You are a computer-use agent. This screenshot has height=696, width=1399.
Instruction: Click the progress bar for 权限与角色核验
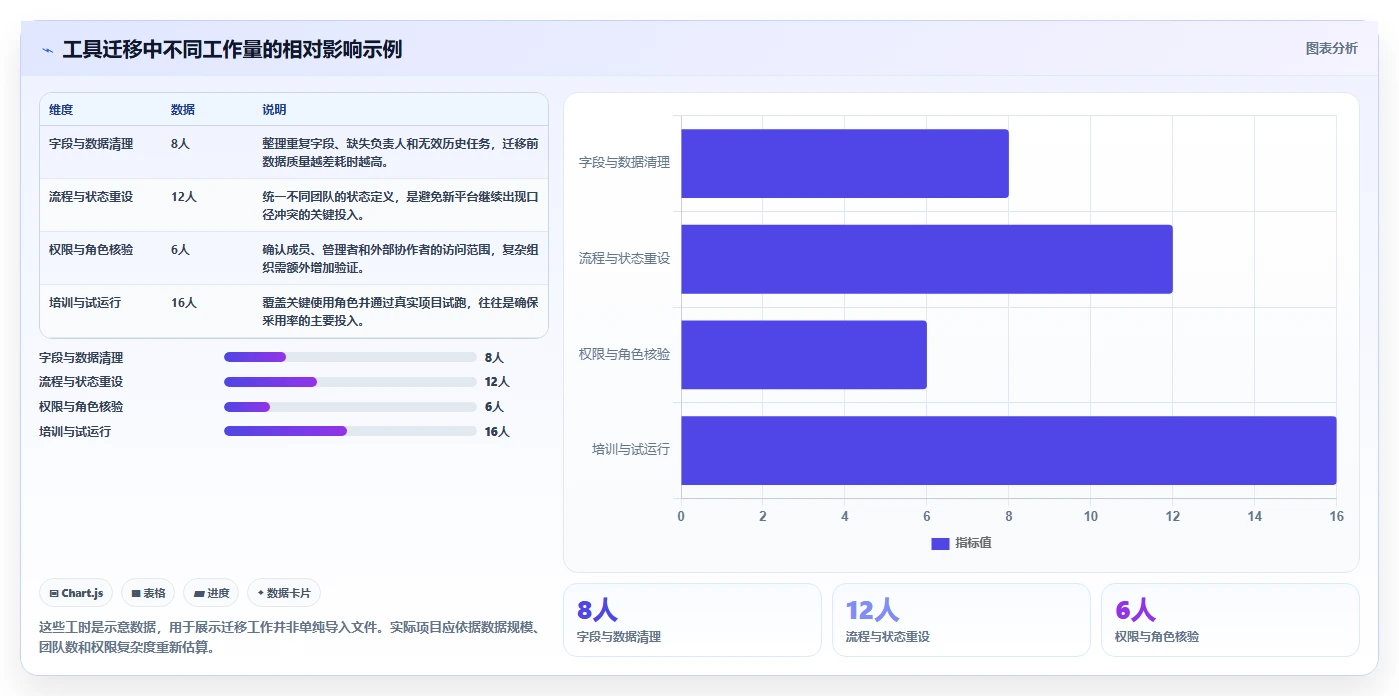point(350,407)
